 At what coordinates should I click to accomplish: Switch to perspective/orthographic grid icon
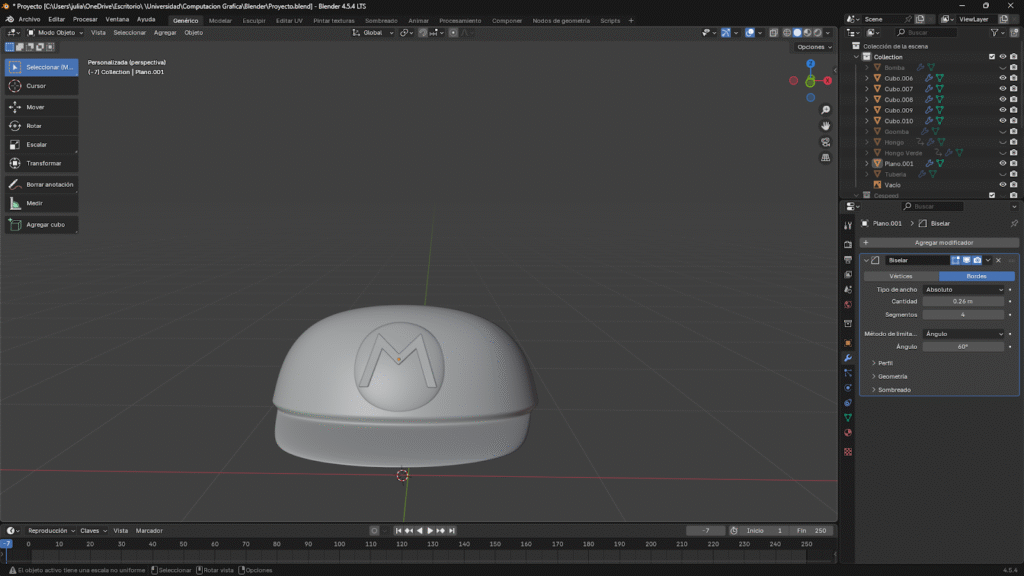pos(826,158)
